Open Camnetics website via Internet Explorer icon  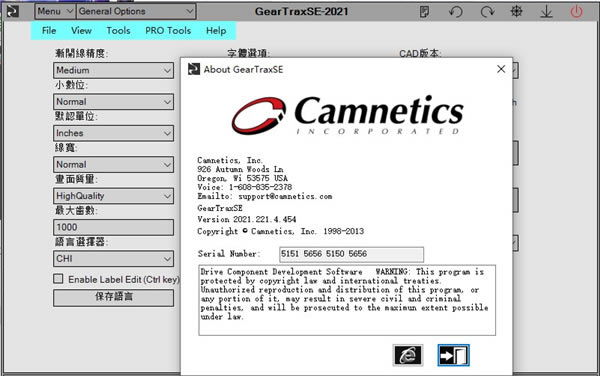408,355
